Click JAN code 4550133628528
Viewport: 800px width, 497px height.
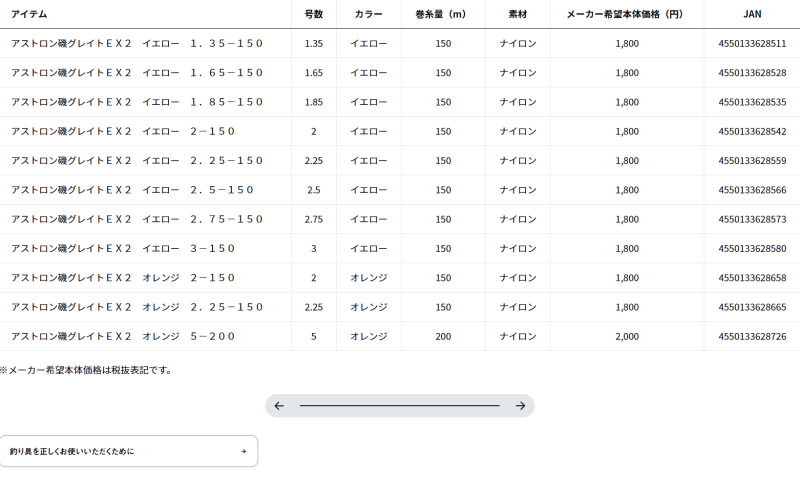click(752, 72)
